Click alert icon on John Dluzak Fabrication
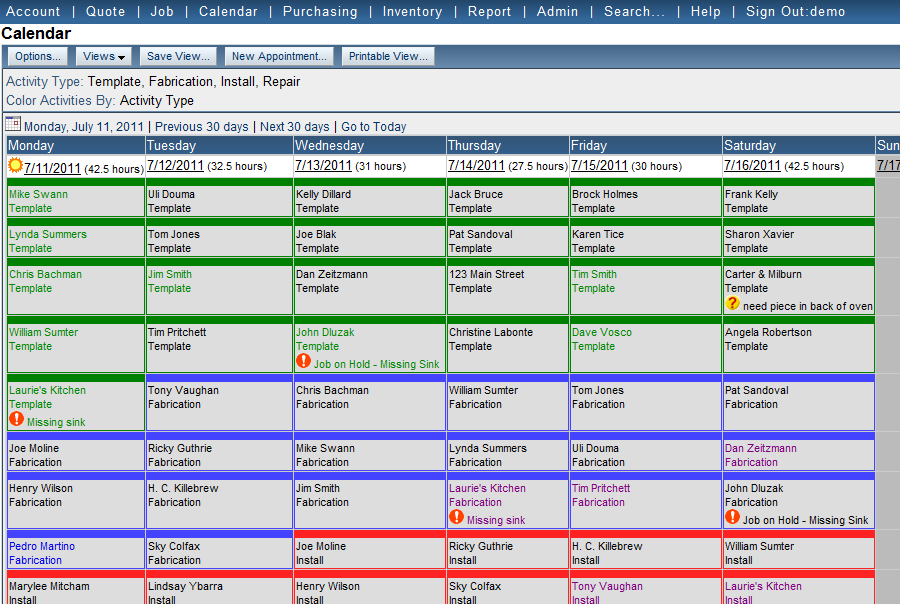This screenshot has width=900, height=604. [732, 518]
